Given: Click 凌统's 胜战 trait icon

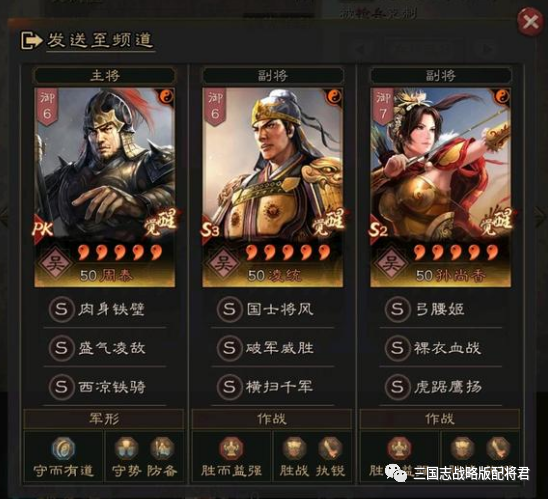Looking at the screenshot, I should (x=295, y=448).
